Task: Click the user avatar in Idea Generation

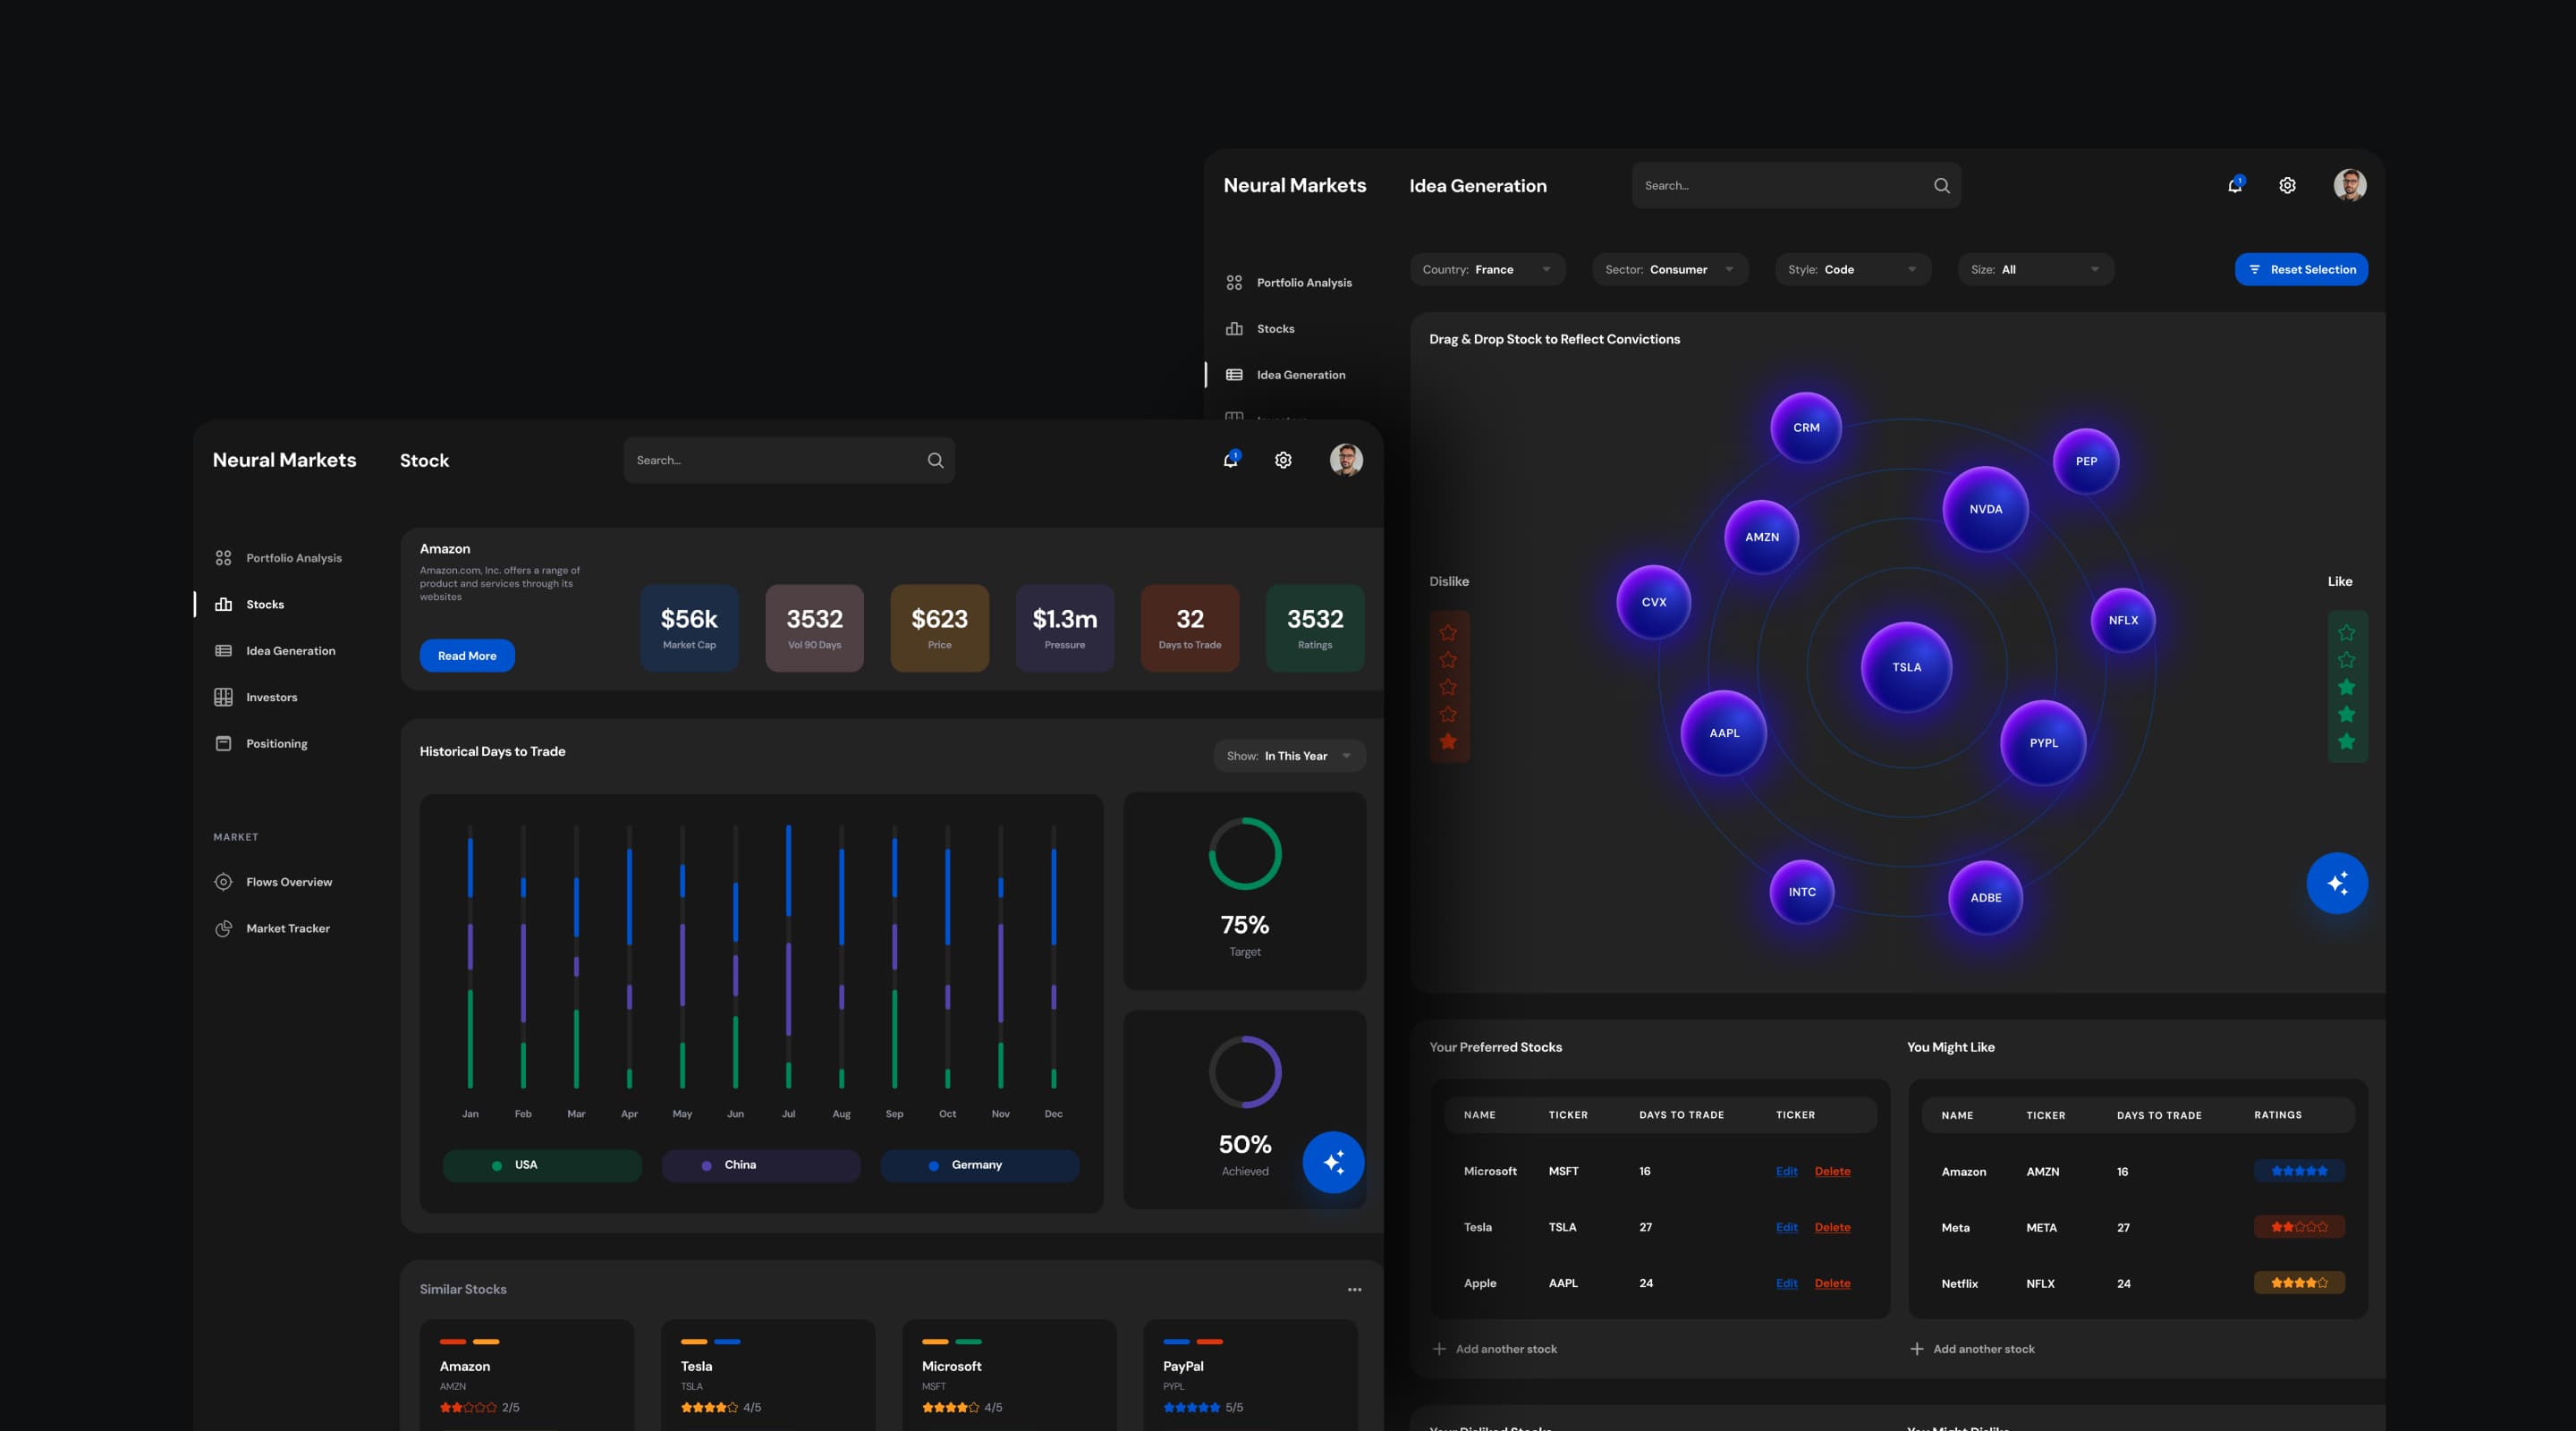Action: (x=2349, y=185)
